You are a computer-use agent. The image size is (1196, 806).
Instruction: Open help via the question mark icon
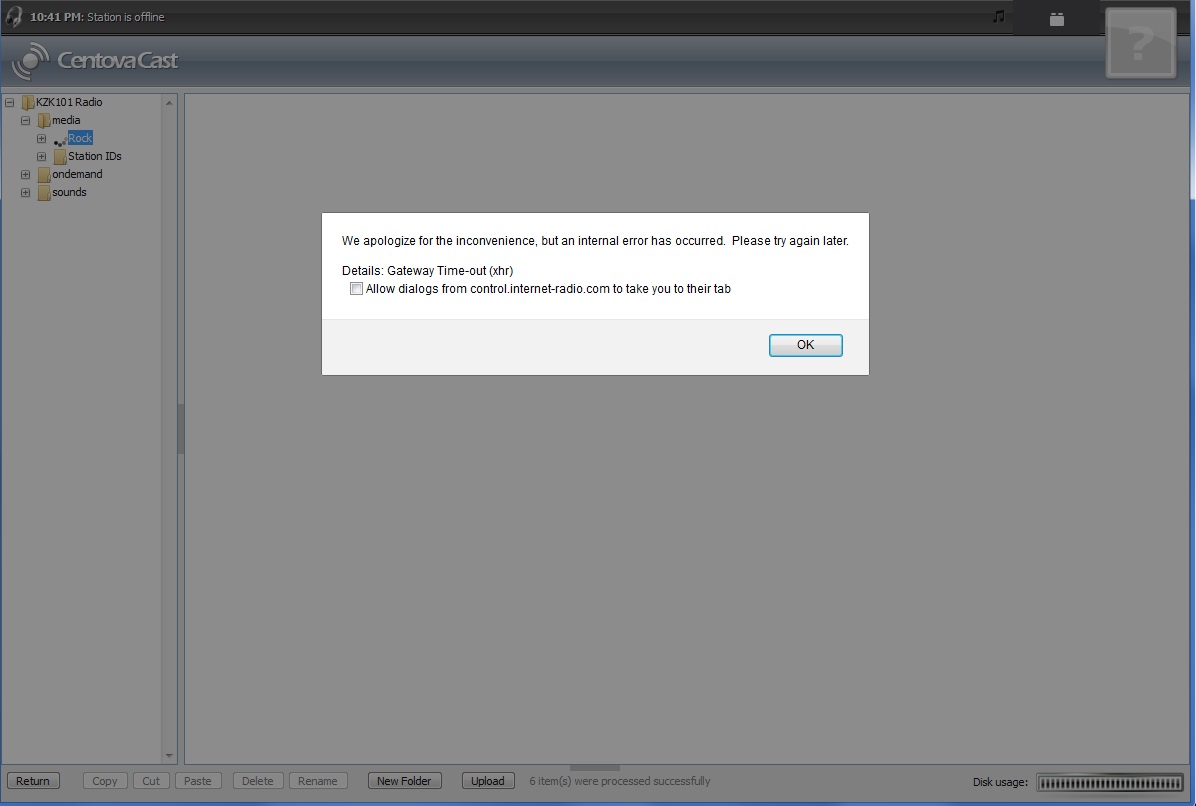[1140, 42]
